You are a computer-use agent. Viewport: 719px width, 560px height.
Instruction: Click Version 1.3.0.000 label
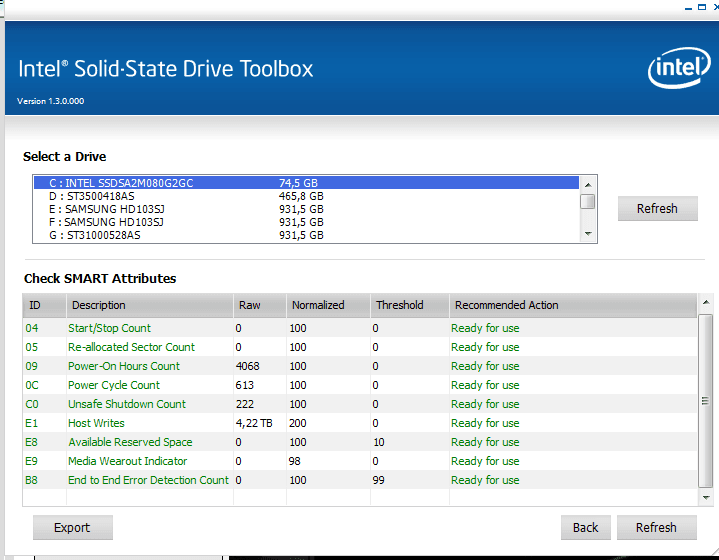pyautogui.click(x=50, y=101)
